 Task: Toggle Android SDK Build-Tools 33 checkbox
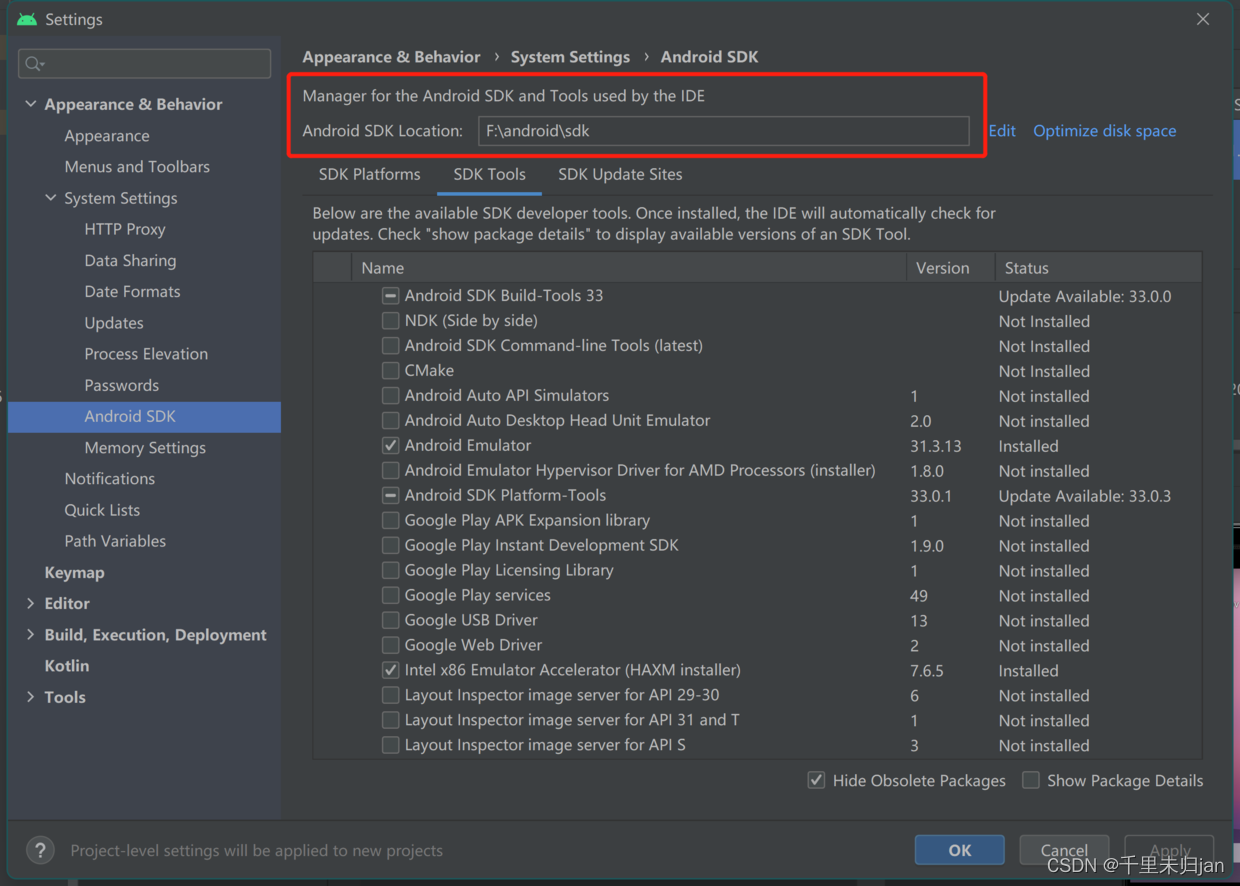[391, 296]
